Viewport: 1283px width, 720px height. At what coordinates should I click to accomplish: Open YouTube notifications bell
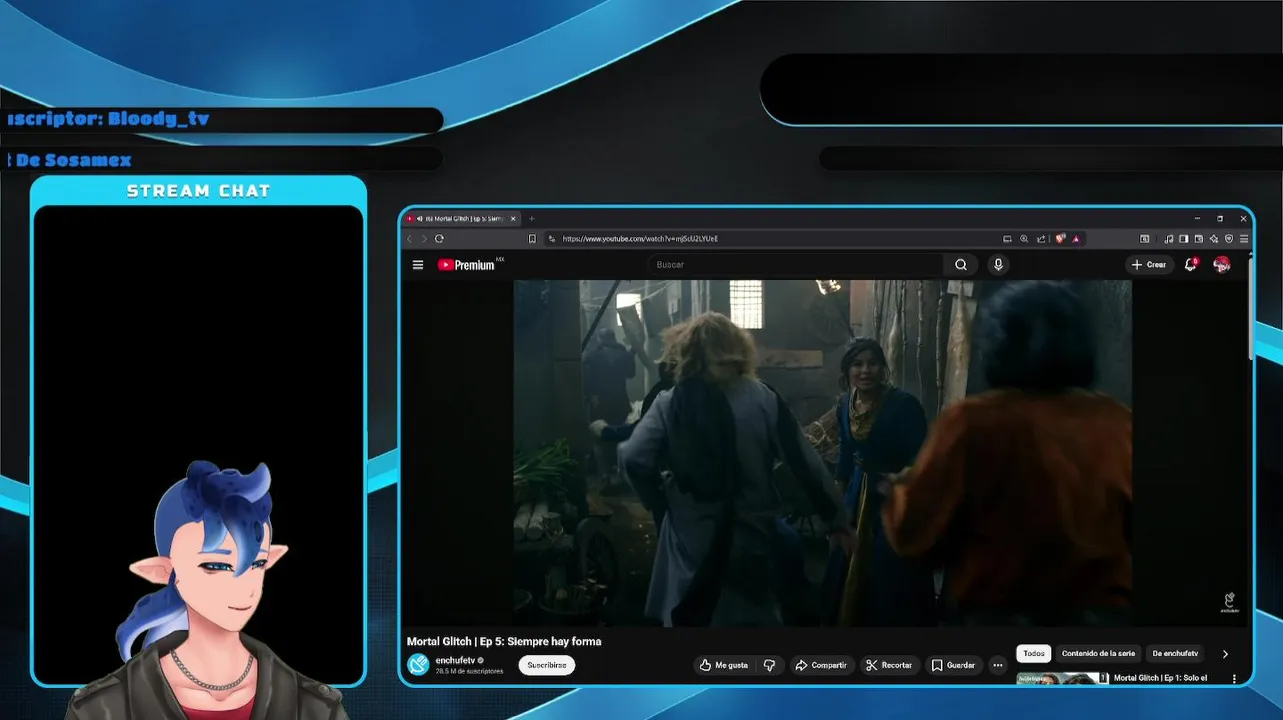coord(1190,265)
